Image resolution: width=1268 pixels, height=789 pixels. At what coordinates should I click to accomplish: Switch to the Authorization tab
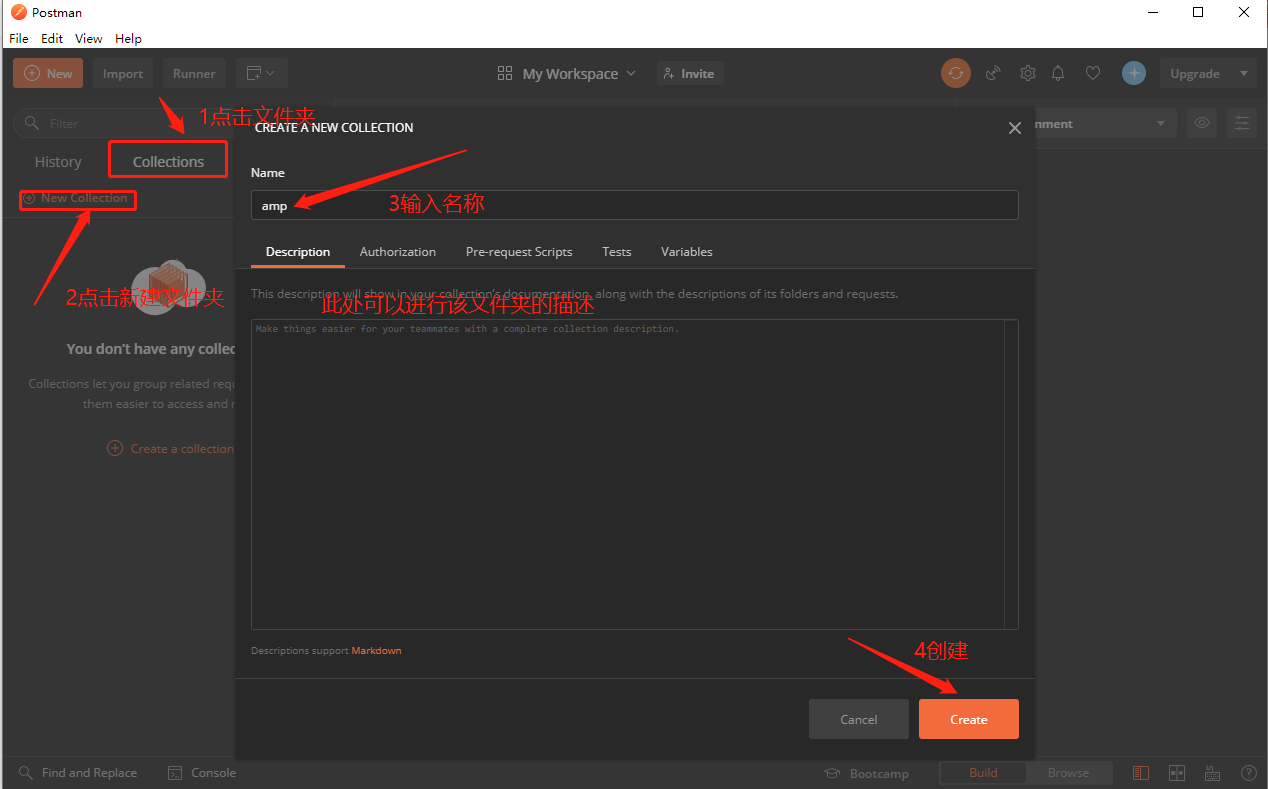[x=397, y=252]
